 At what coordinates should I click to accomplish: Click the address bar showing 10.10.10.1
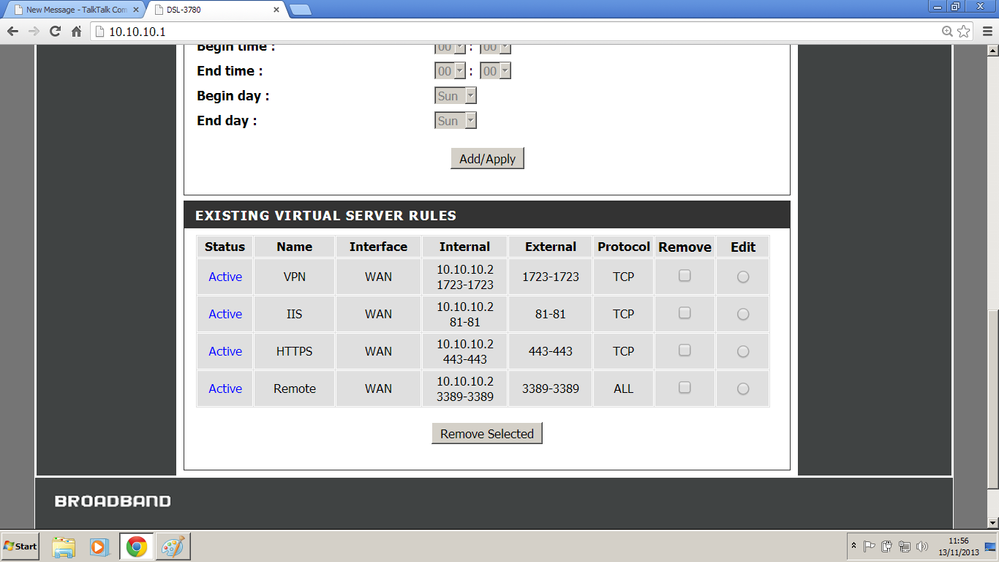(500, 31)
